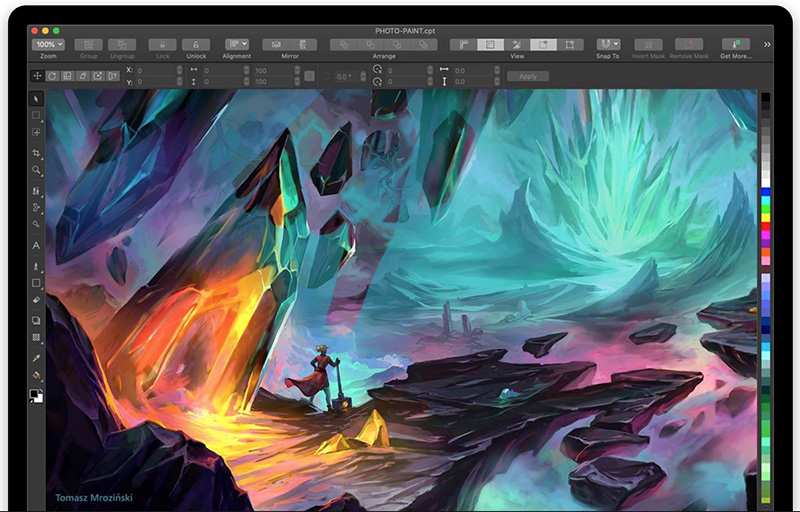Select the Pick tool arrow in toolbox
The width and height of the screenshot is (800, 512).
click(36, 98)
